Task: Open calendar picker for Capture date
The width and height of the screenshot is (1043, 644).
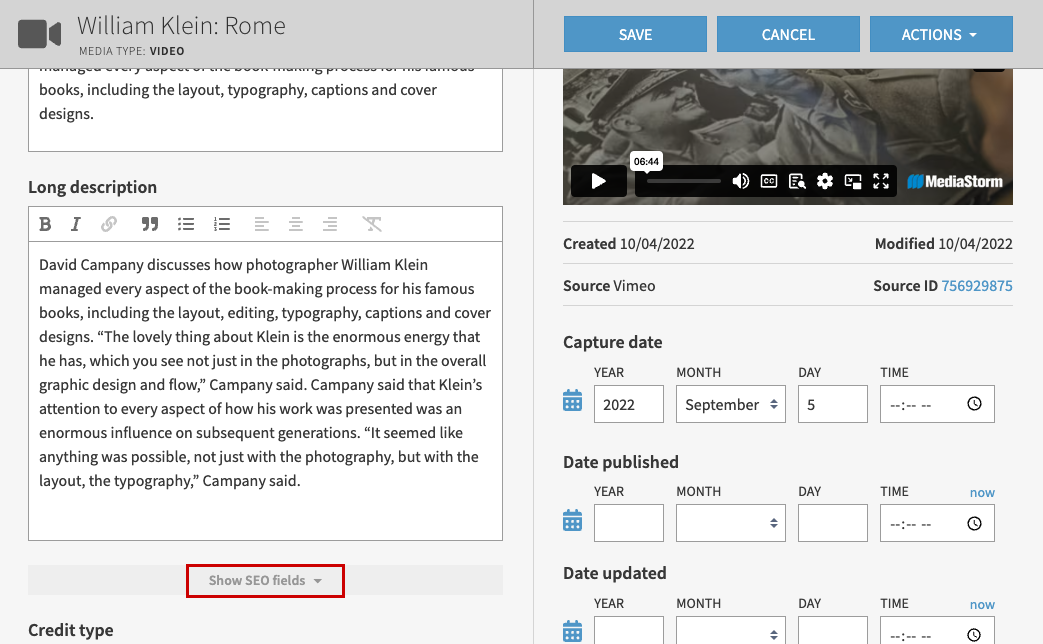Action: 572,402
